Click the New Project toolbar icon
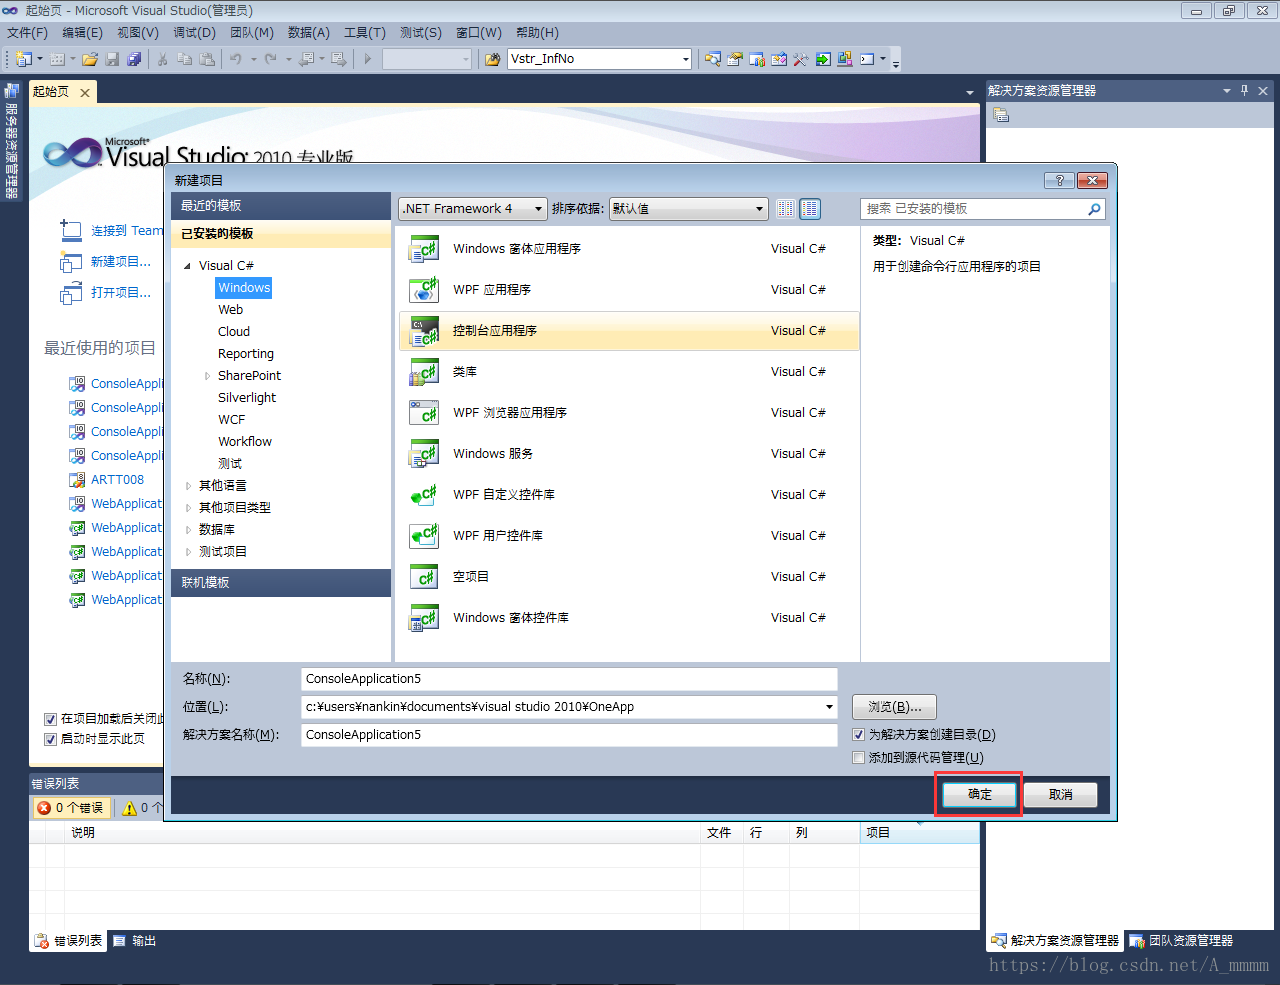The height and width of the screenshot is (985, 1280). click(23, 59)
